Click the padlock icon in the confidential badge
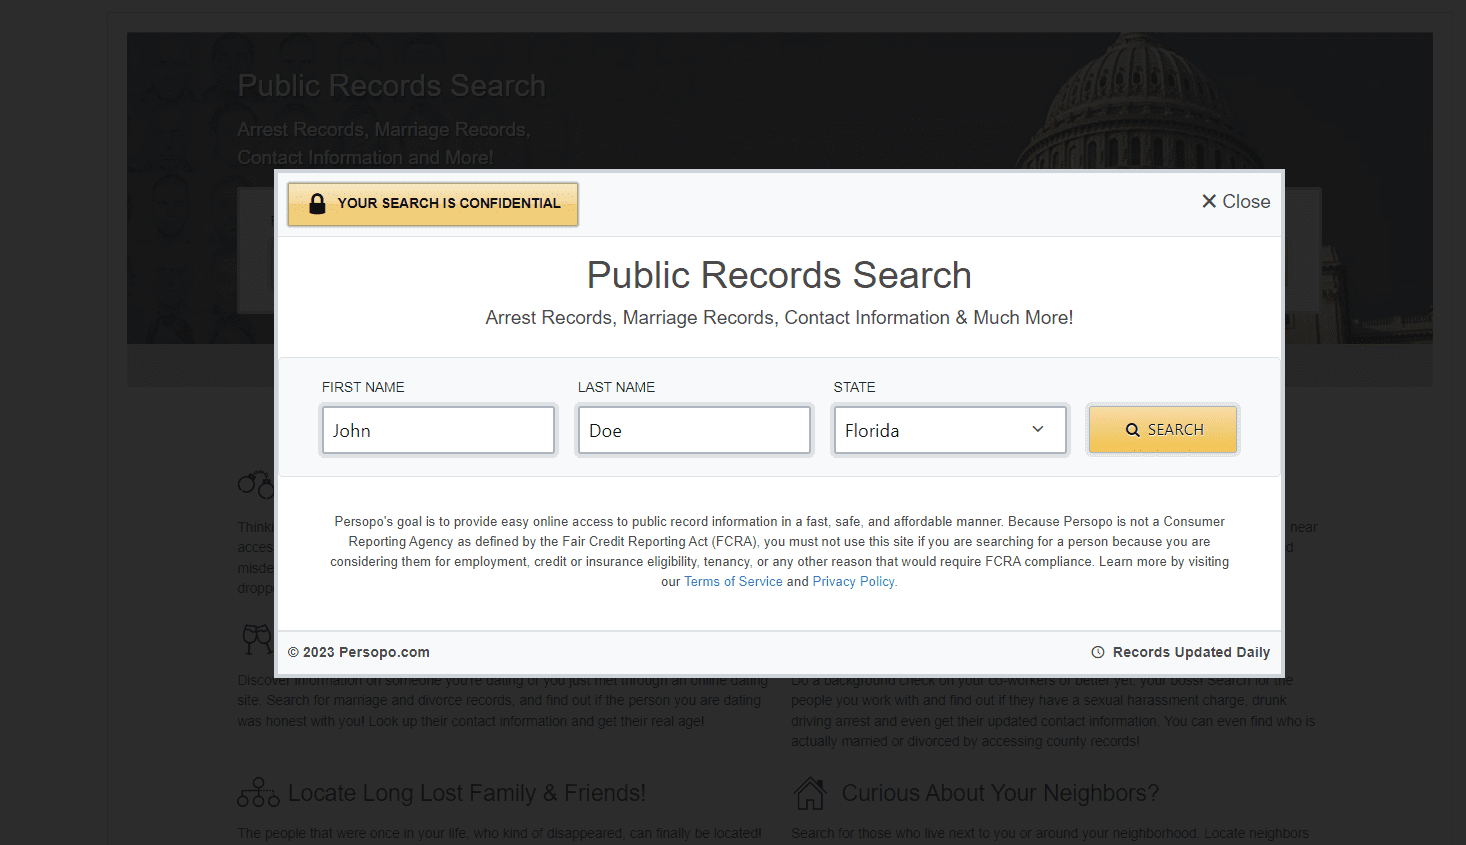Screen dimensions: 1466x845 coord(317,204)
